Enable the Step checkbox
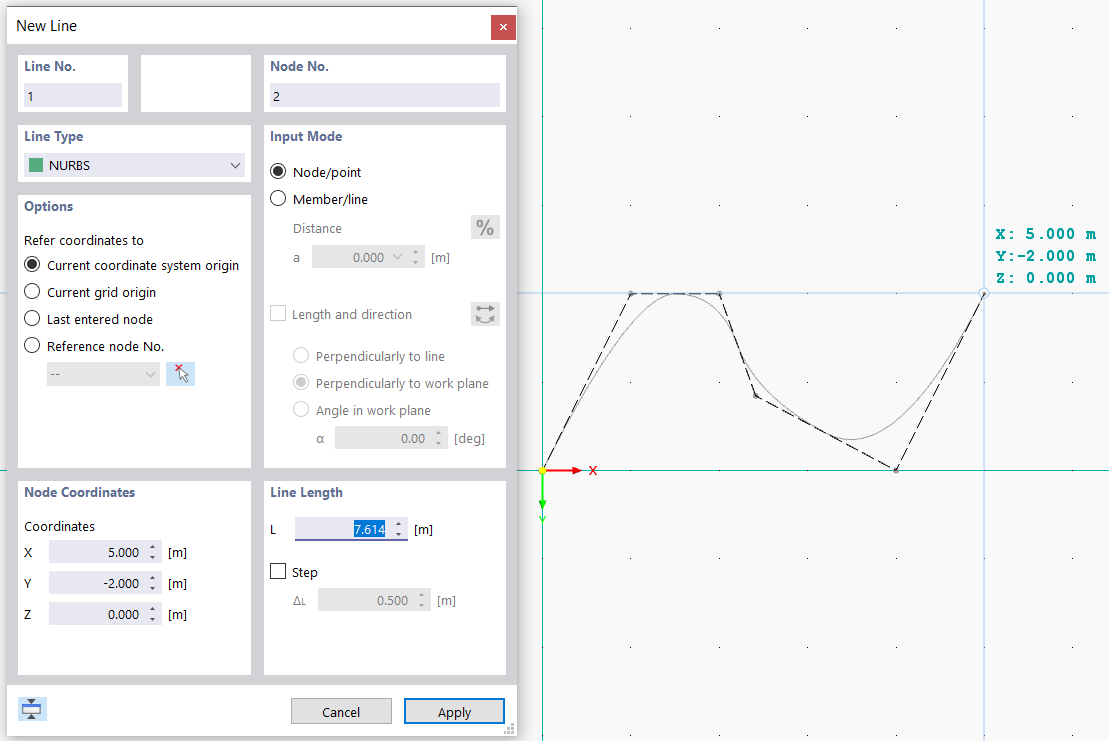Screen dimensions: 1109x741 pos(277,571)
